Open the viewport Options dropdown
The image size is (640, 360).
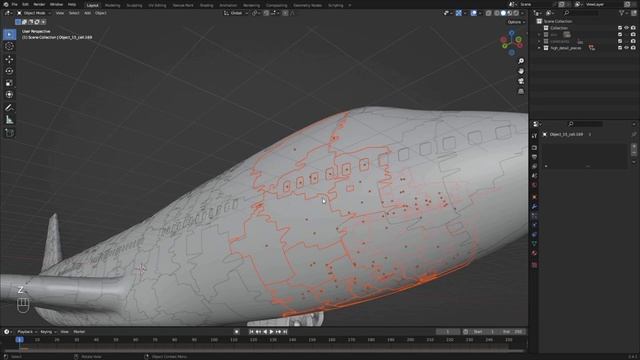tap(516, 22)
